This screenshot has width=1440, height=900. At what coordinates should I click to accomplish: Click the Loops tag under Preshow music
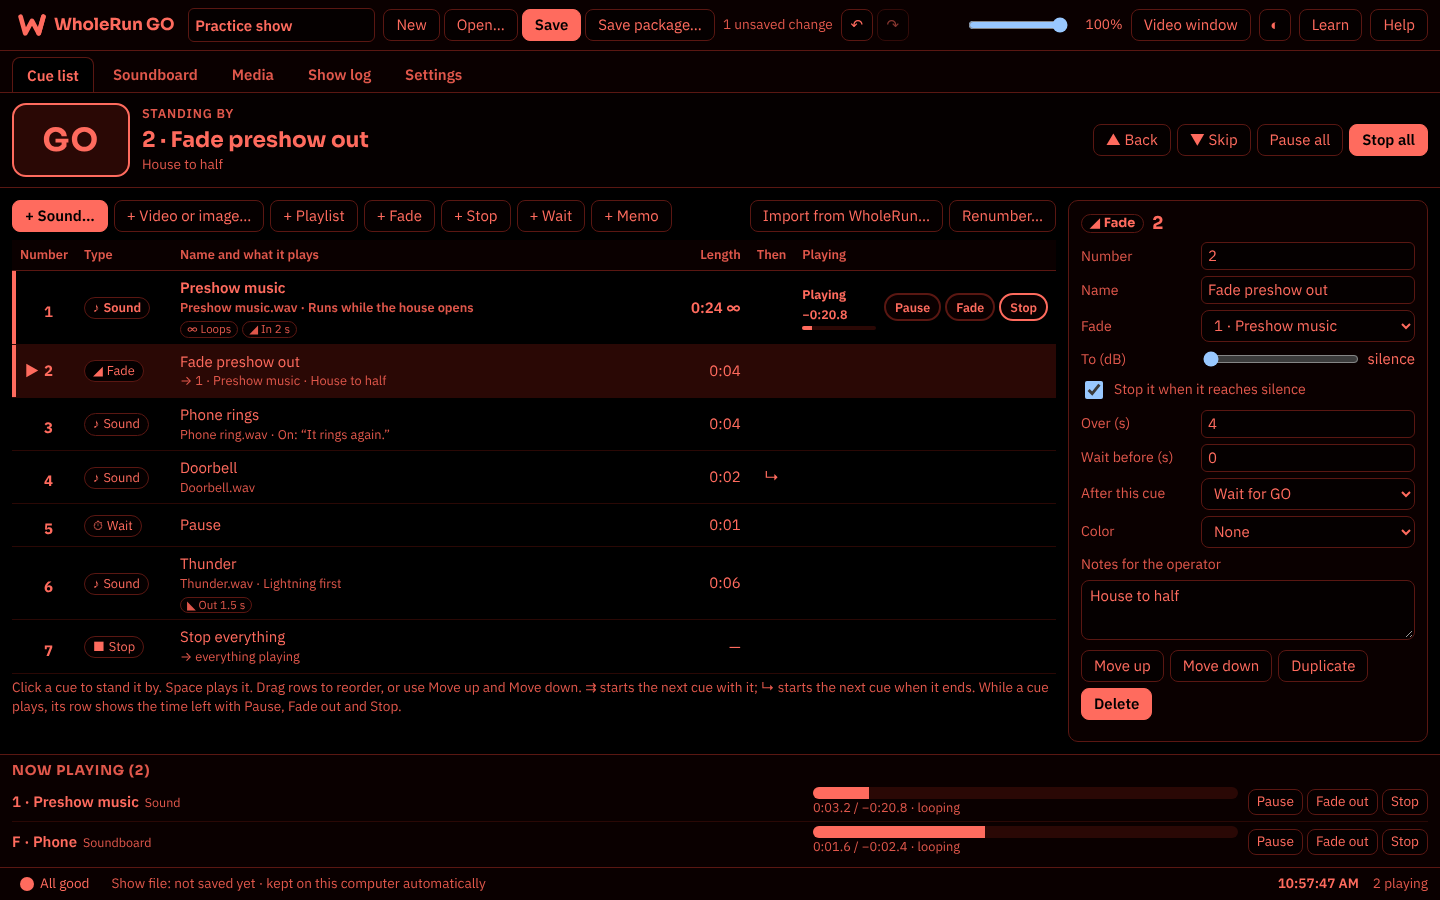209,329
